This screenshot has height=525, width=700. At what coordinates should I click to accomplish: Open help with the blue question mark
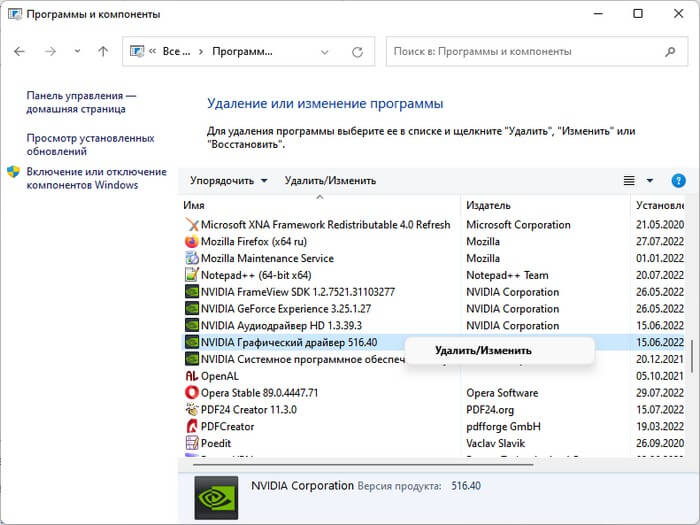[679, 181]
